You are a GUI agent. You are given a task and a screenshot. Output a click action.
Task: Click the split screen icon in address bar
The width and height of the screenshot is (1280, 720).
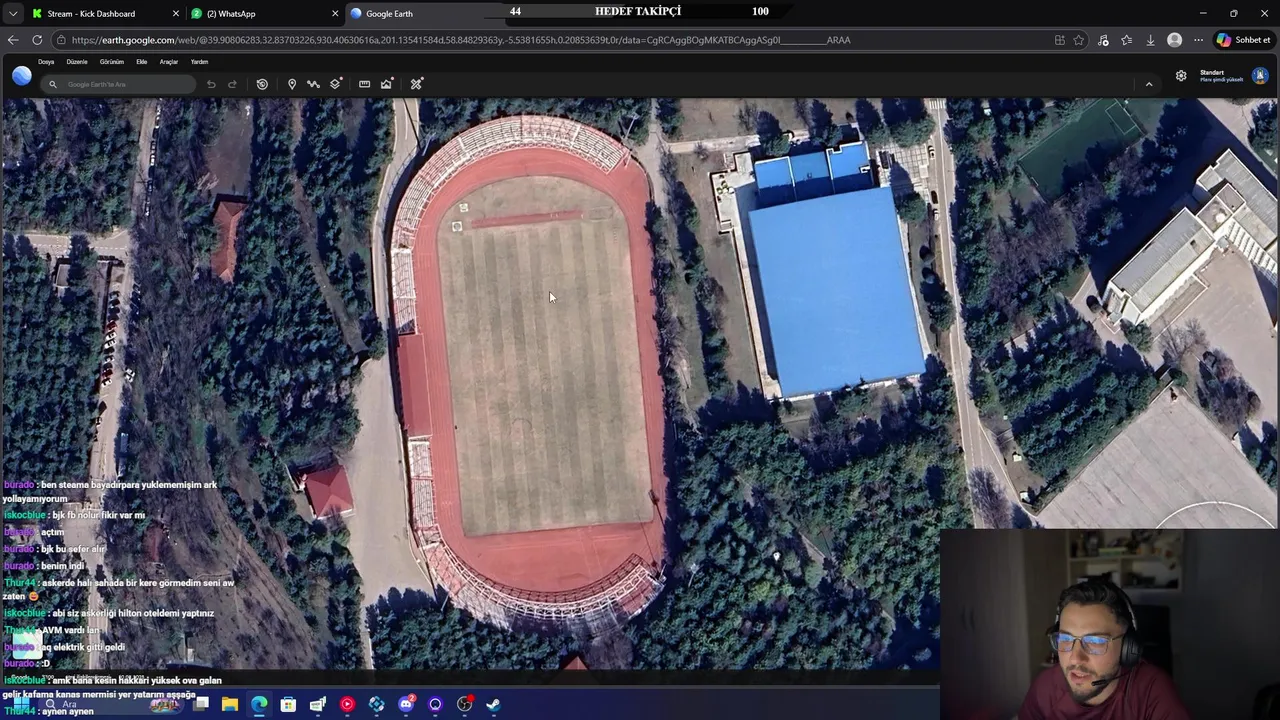[x=1059, y=40]
